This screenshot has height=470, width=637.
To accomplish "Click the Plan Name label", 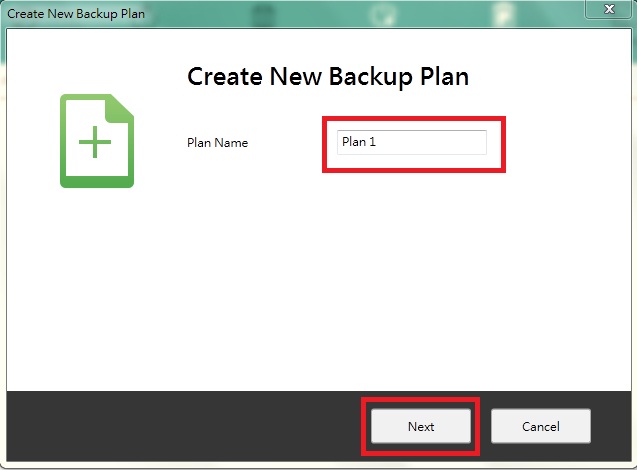I will [217, 143].
